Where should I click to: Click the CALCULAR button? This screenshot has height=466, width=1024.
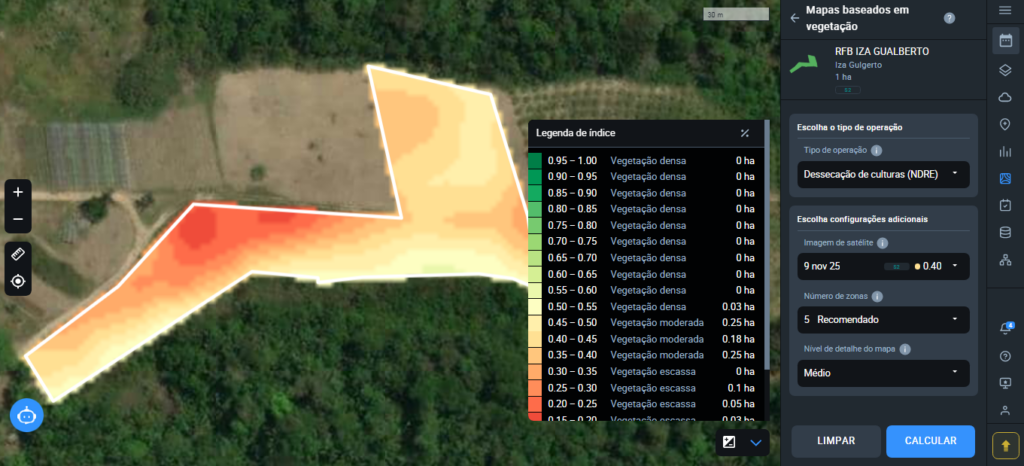point(930,441)
